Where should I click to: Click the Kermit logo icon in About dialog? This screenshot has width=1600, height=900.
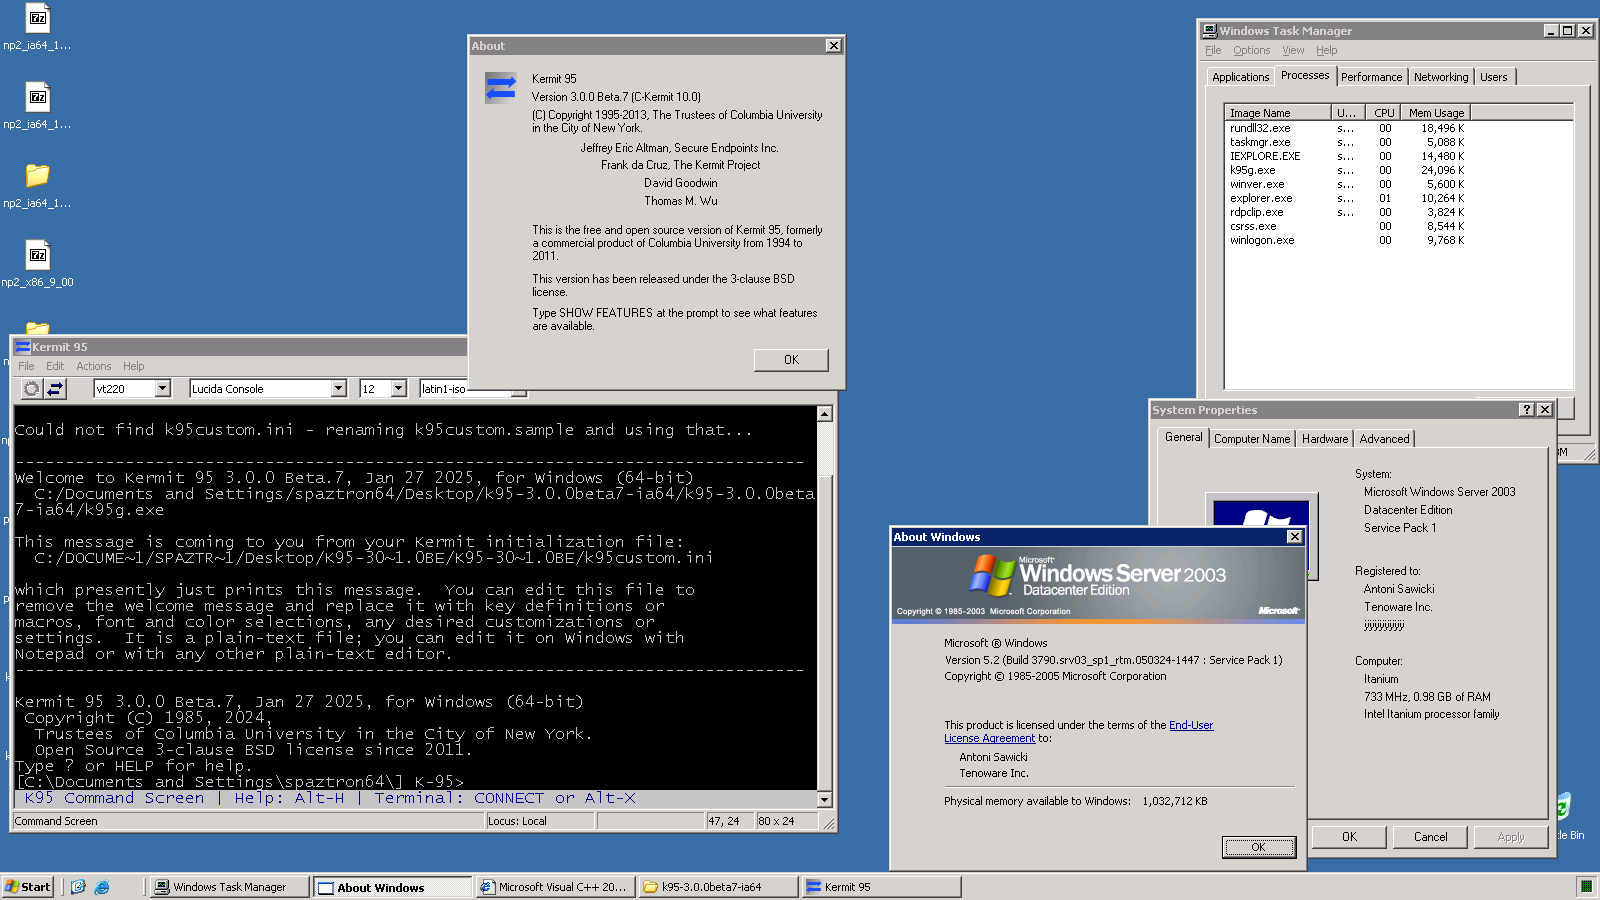[x=500, y=88]
